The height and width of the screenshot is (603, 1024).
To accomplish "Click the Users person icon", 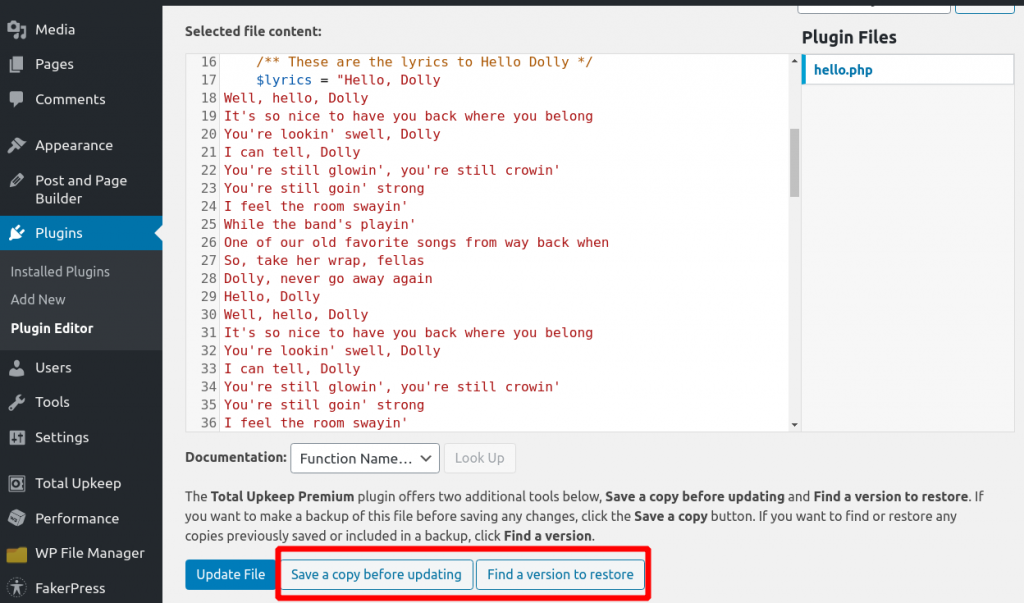I will tap(17, 368).
